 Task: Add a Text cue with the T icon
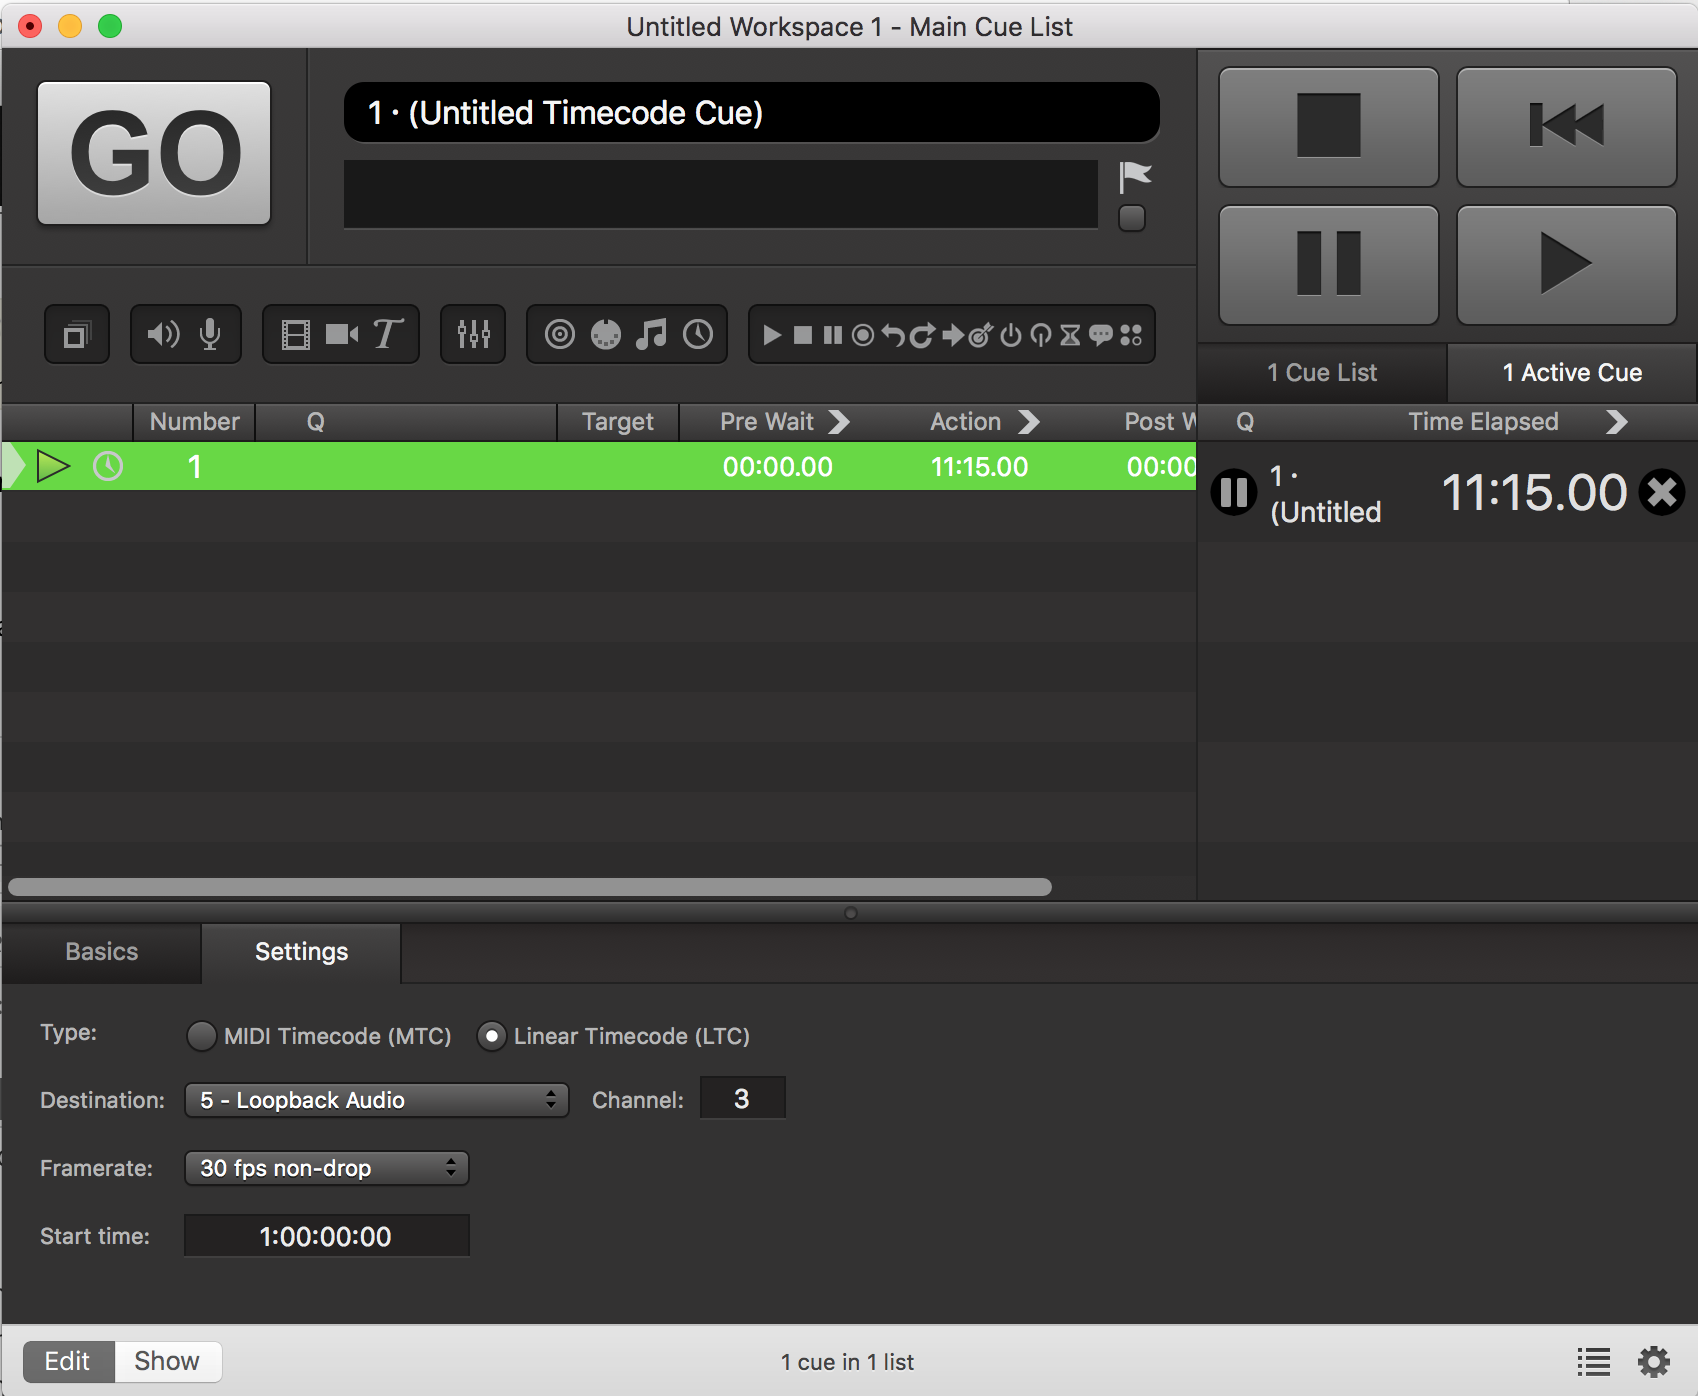click(388, 334)
